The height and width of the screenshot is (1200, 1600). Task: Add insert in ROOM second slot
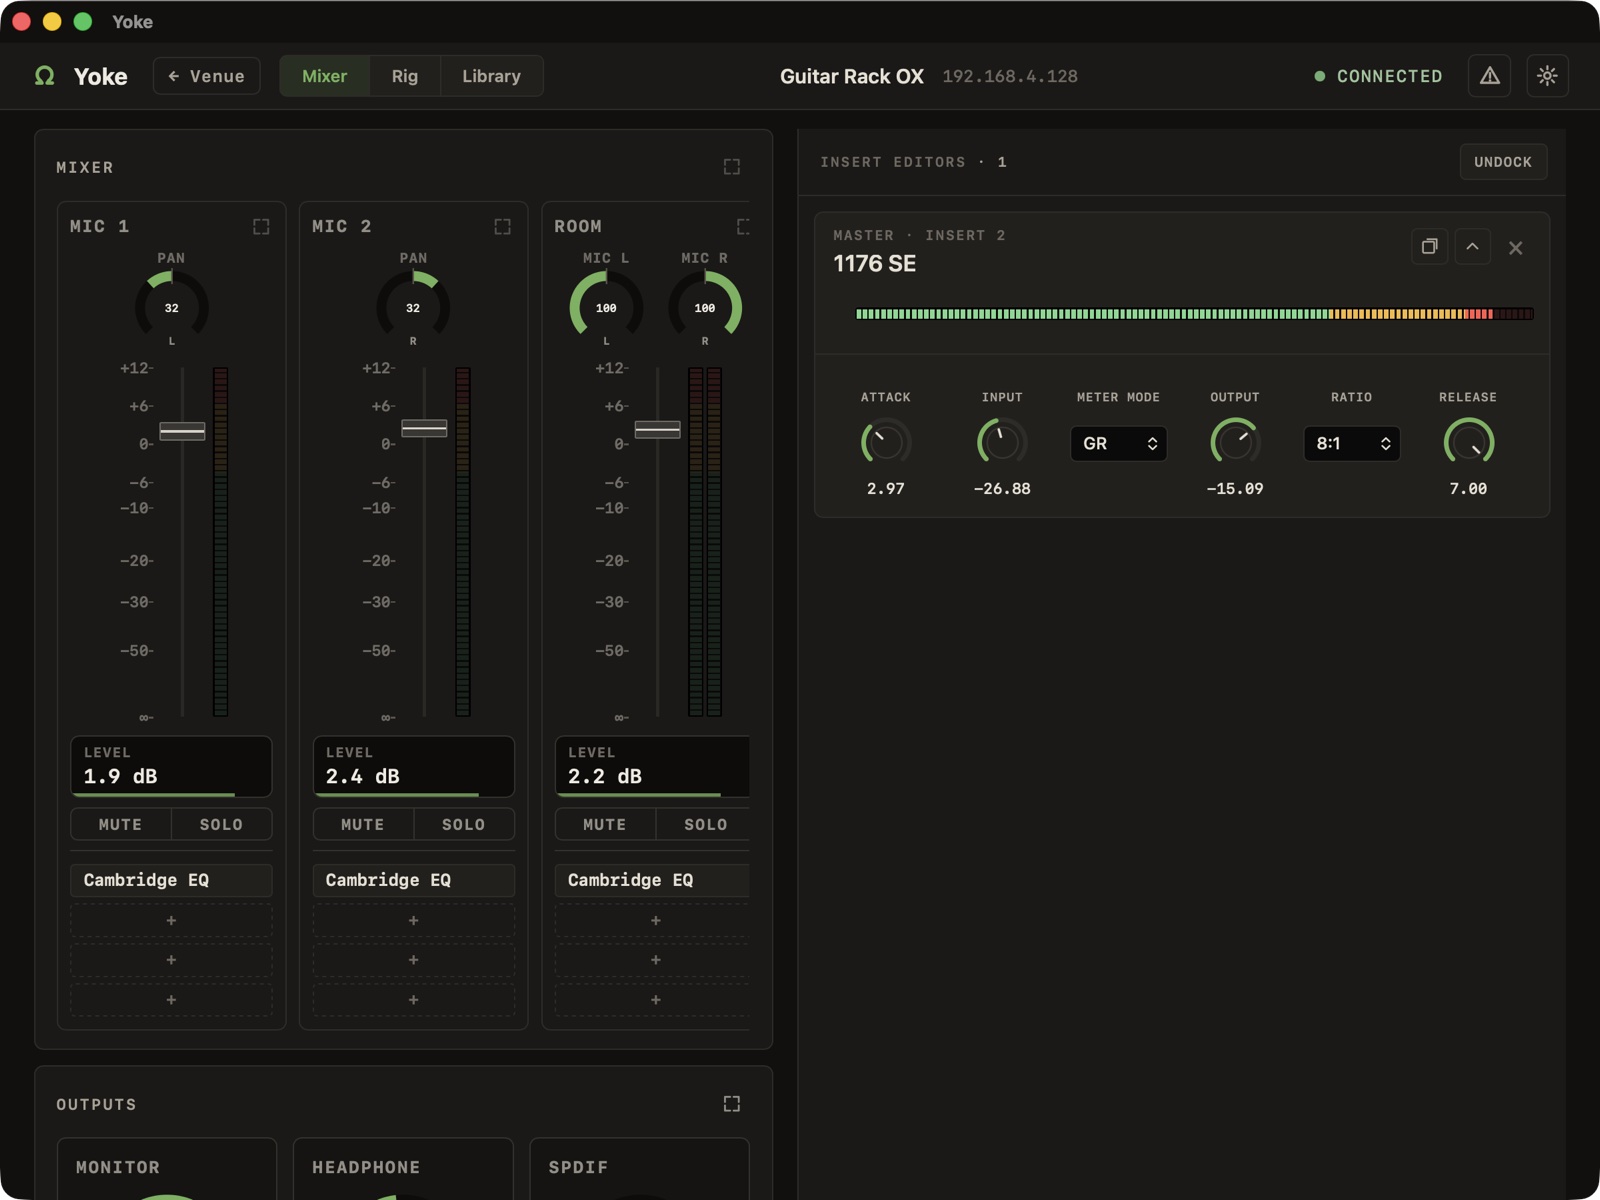652,920
